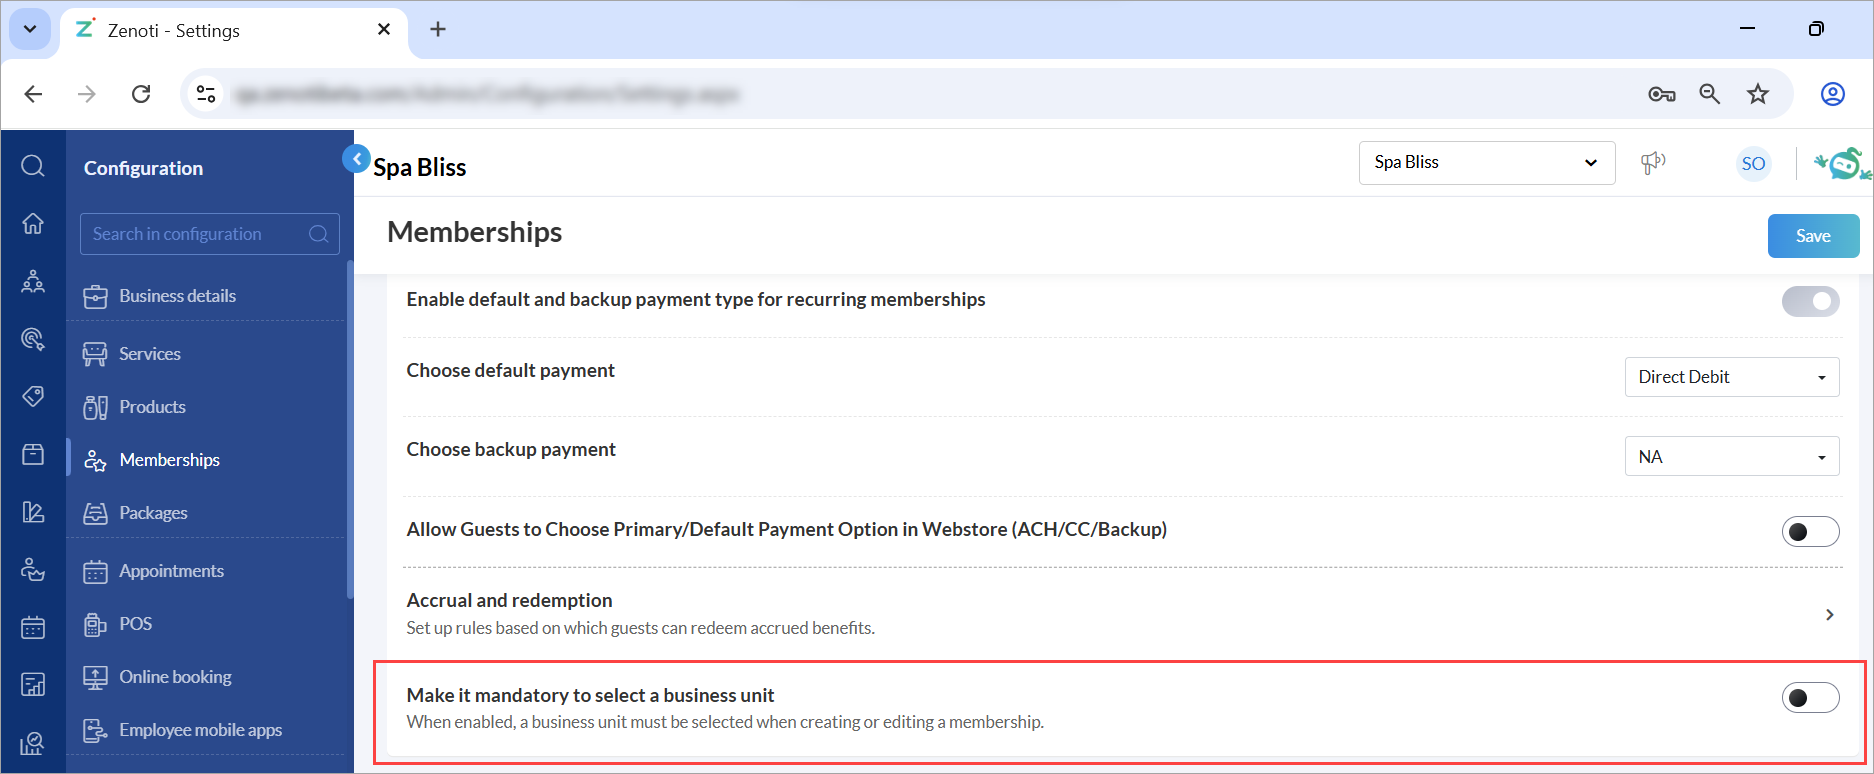Bookmark this page with star icon
The image size is (1874, 774).
point(1757,94)
